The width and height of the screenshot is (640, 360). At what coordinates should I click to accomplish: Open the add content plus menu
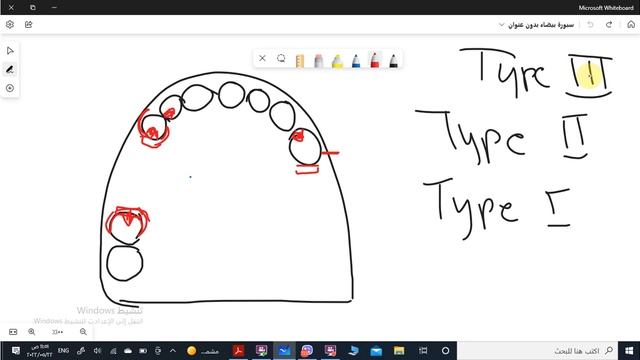pyautogui.click(x=10, y=88)
